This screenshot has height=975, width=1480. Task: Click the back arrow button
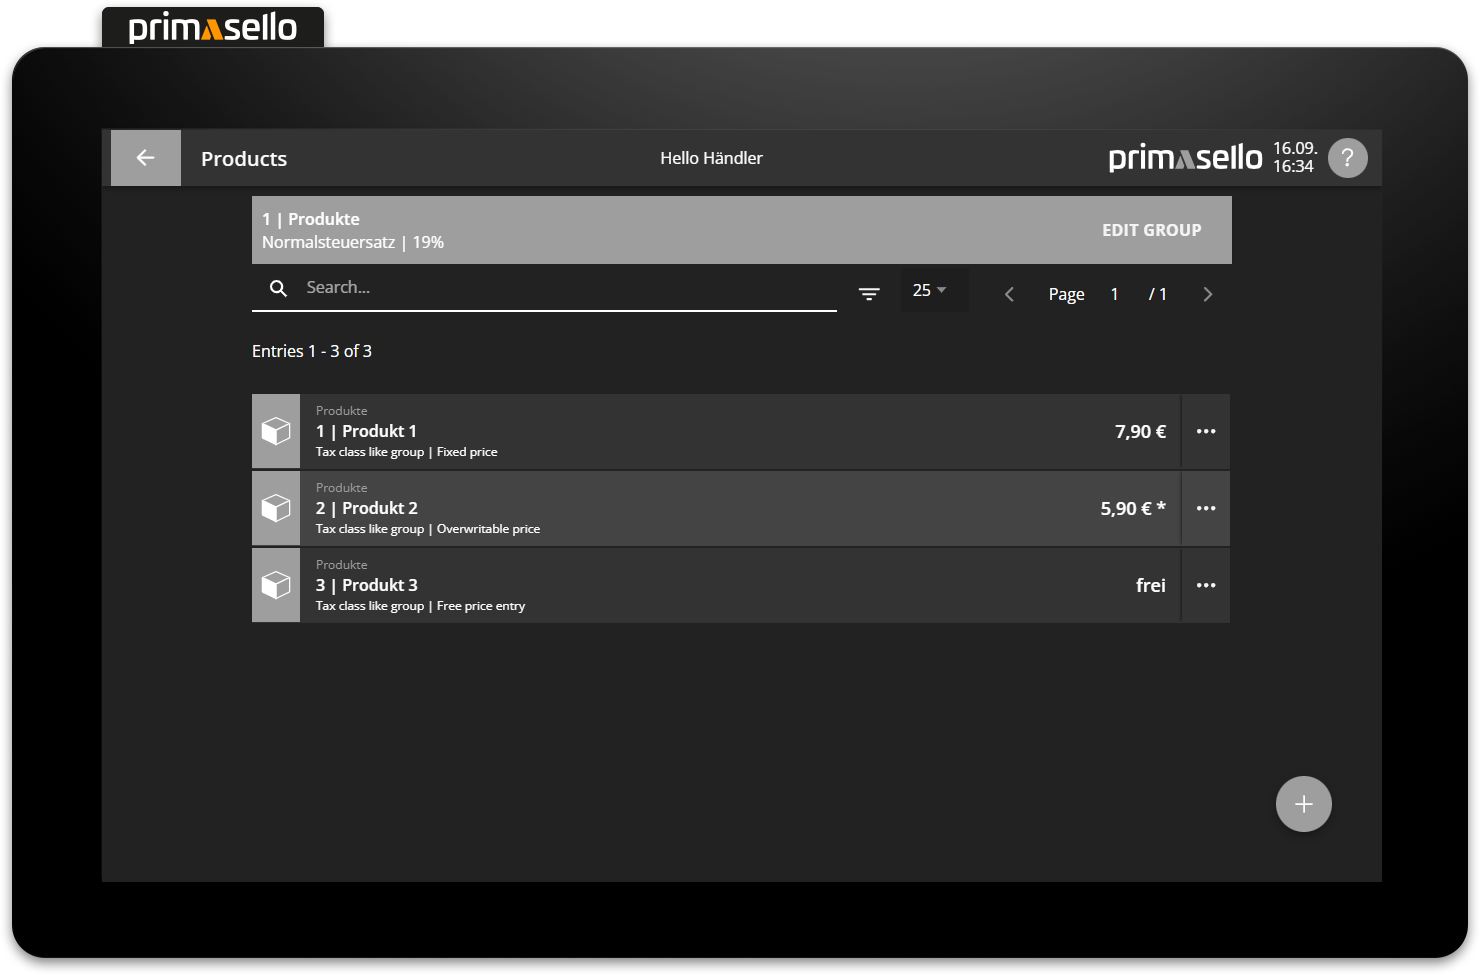(x=145, y=158)
